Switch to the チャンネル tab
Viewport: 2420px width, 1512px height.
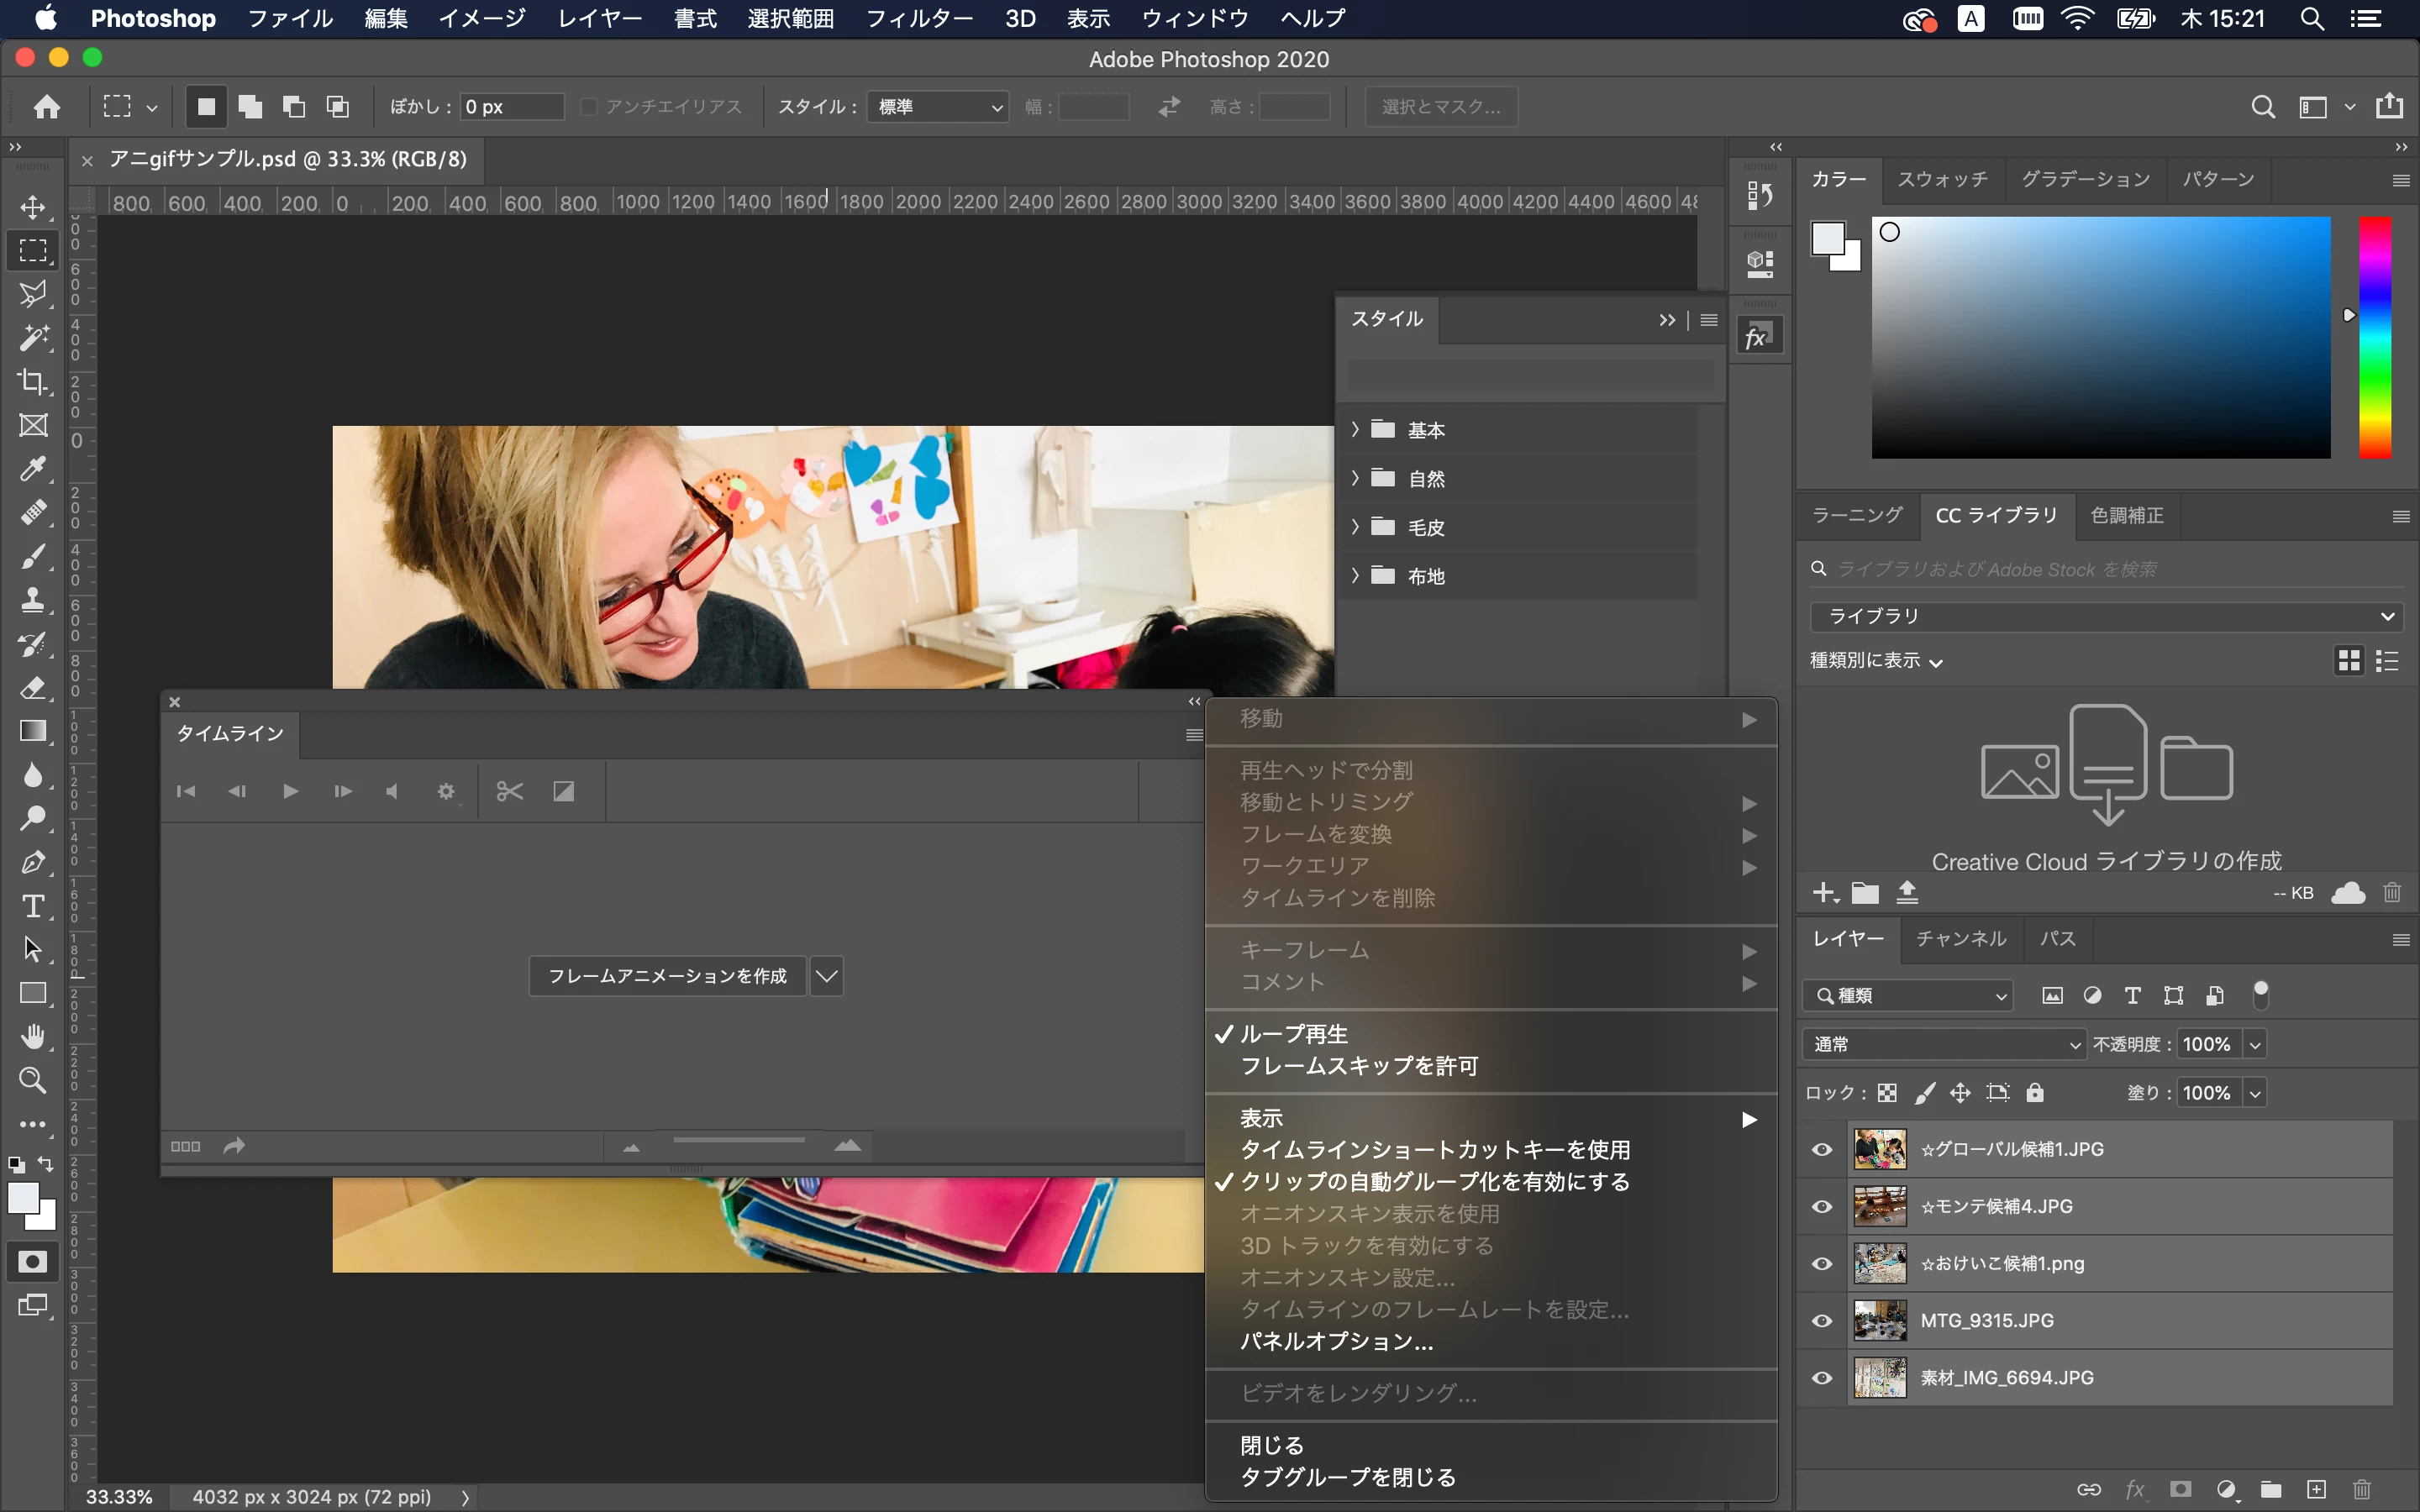[x=1960, y=938]
